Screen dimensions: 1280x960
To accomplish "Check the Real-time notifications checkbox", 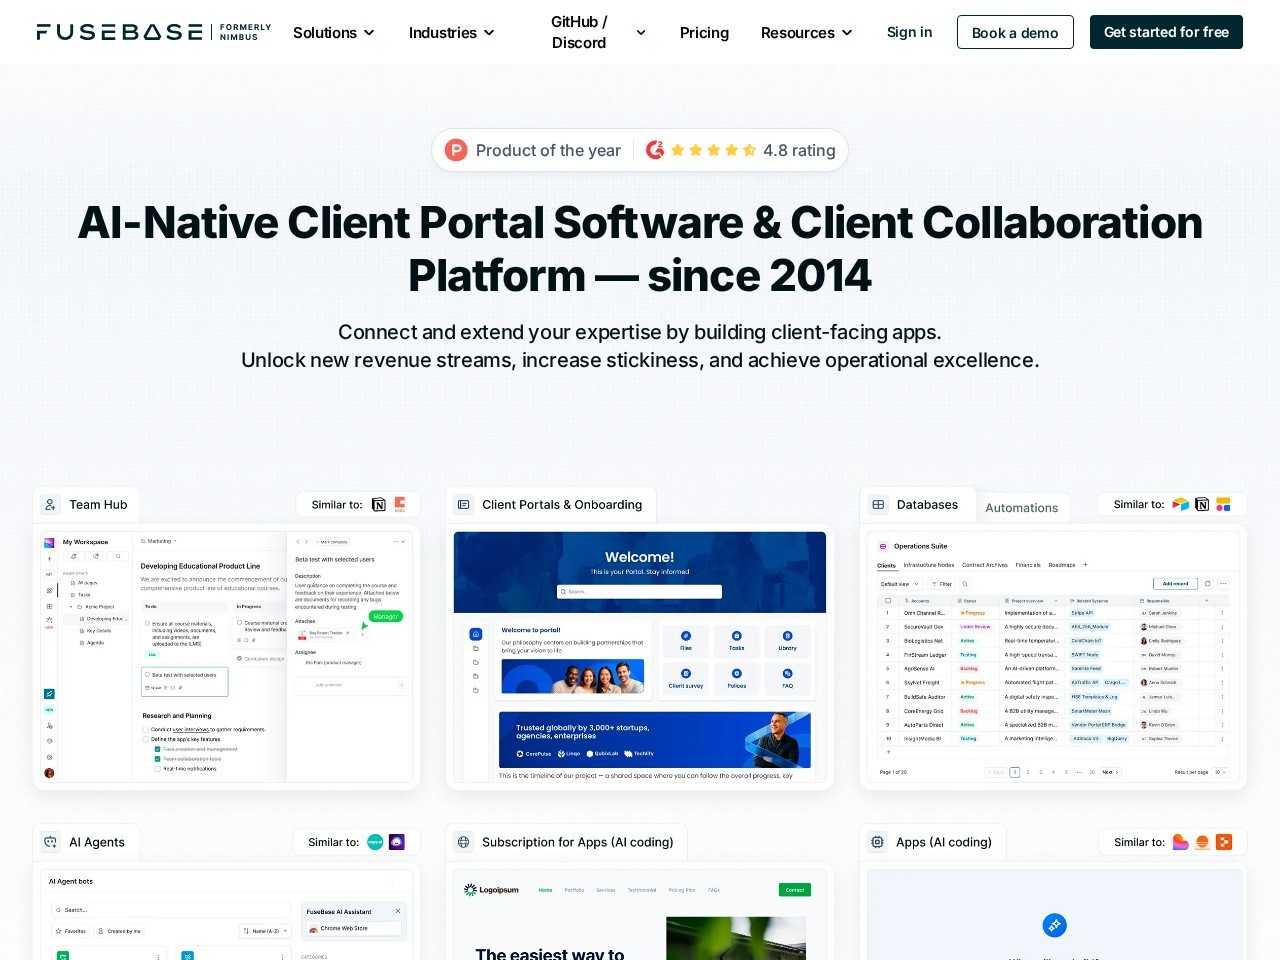I will [158, 769].
